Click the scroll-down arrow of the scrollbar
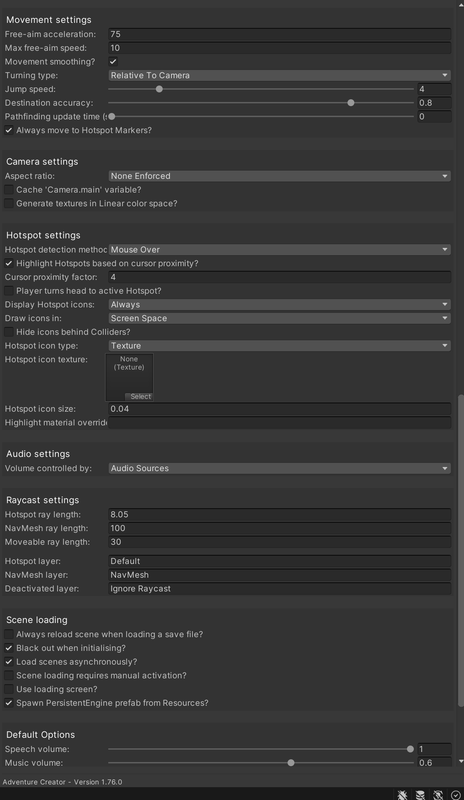The image size is (464, 800). (460, 762)
